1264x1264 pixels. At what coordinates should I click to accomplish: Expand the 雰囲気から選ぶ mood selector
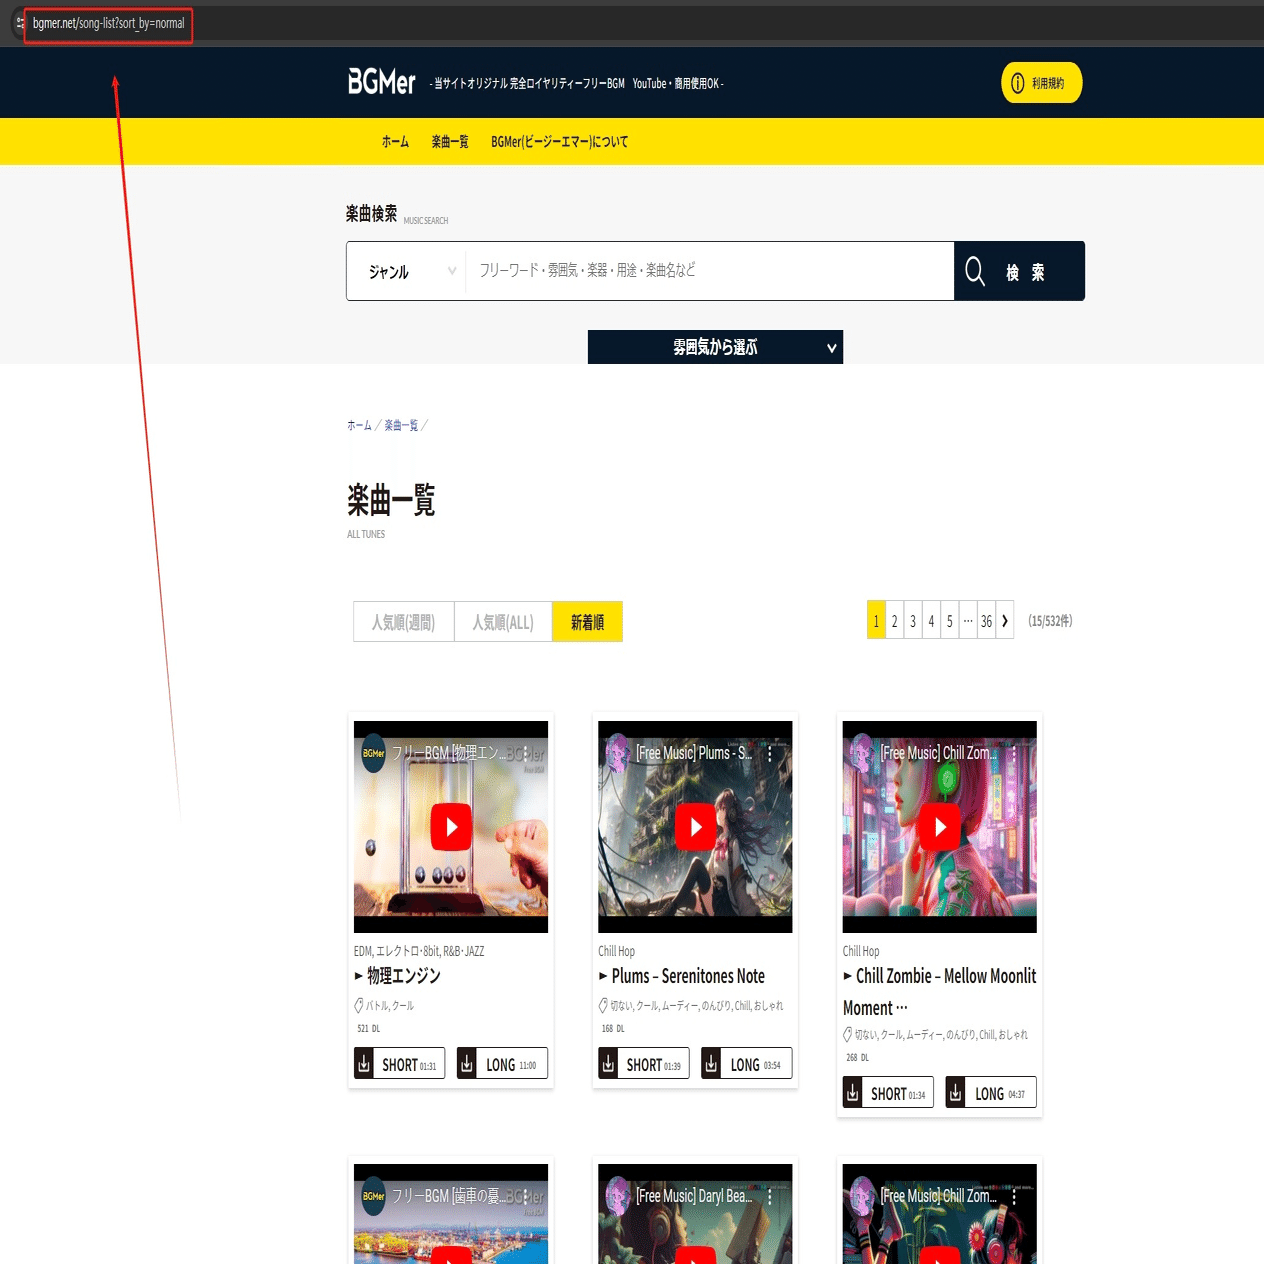[x=715, y=347]
